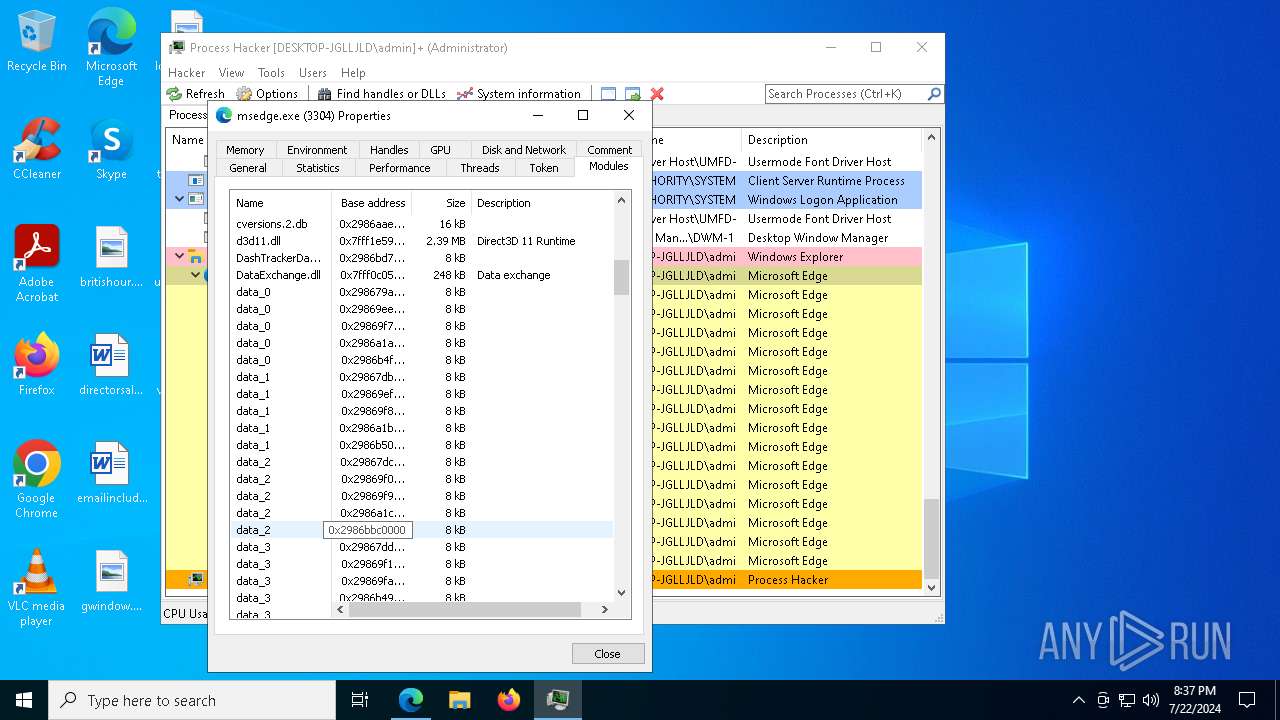
Task: Click taskbar 'Type here to search' box
Action: [192, 700]
